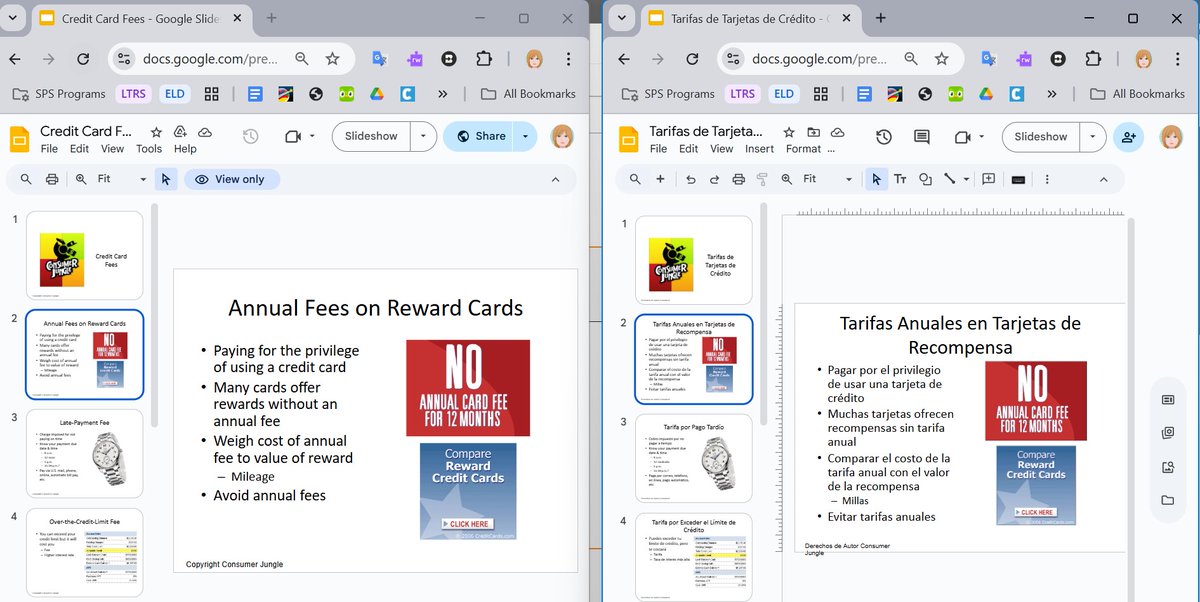This screenshot has width=1200, height=602.
Task: Open the Share options arrow in Credit Card Fees
Action: click(525, 136)
